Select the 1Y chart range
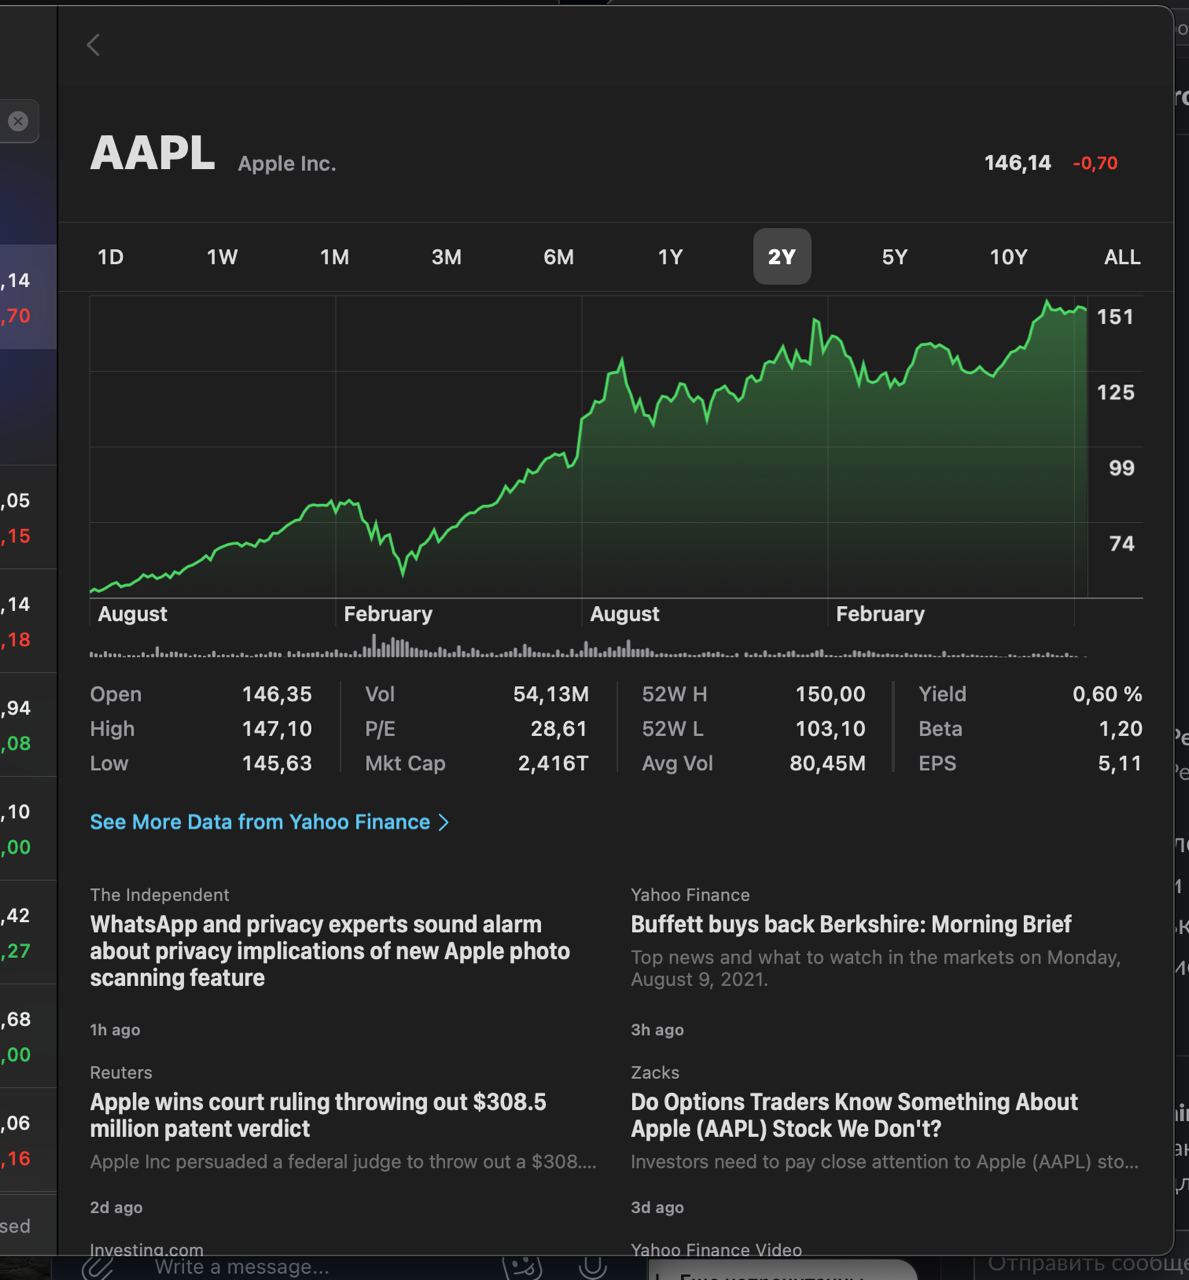Image resolution: width=1189 pixels, height=1280 pixels. (x=670, y=257)
